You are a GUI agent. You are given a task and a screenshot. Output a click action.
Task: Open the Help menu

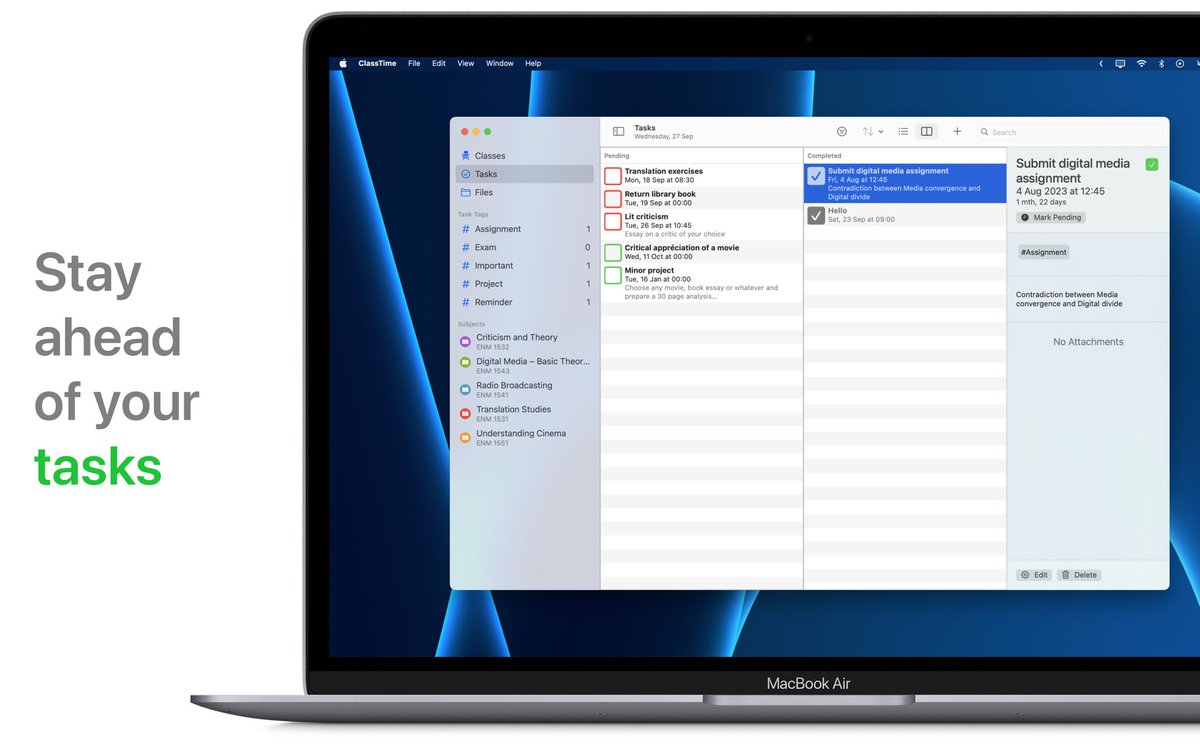533,63
